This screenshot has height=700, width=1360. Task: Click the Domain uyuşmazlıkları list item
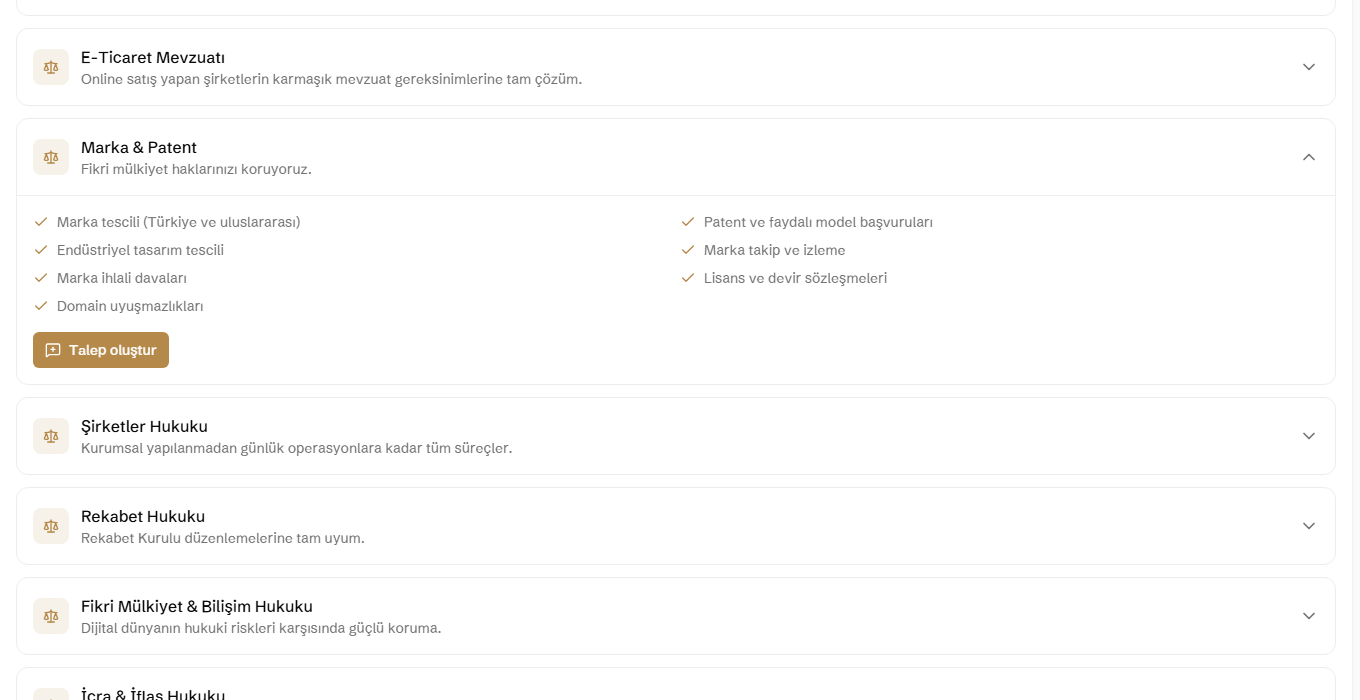coord(130,306)
